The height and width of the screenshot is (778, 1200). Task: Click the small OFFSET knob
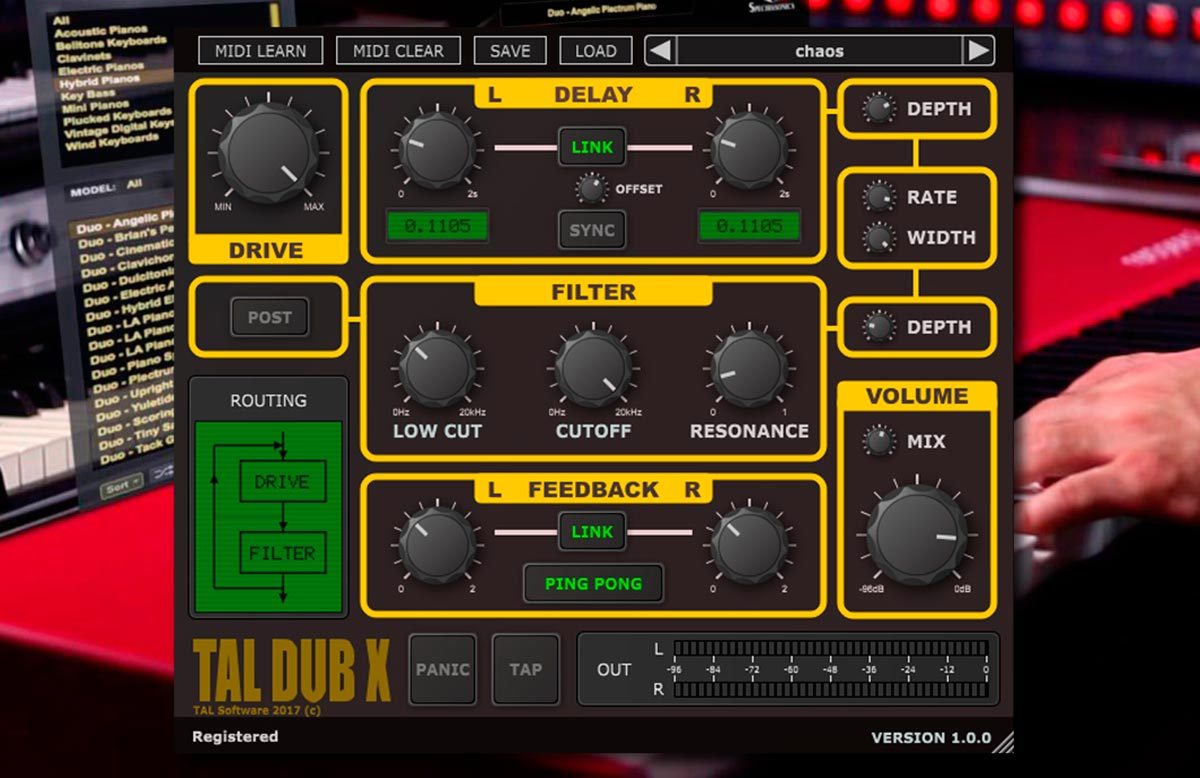click(x=592, y=188)
